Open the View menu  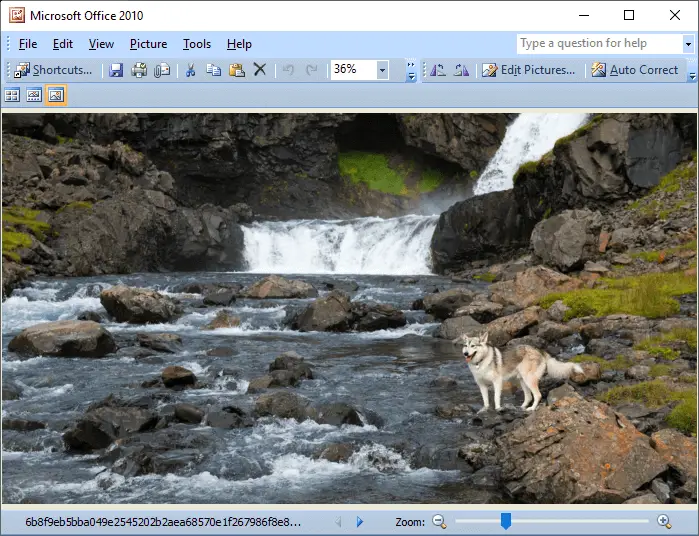(101, 44)
